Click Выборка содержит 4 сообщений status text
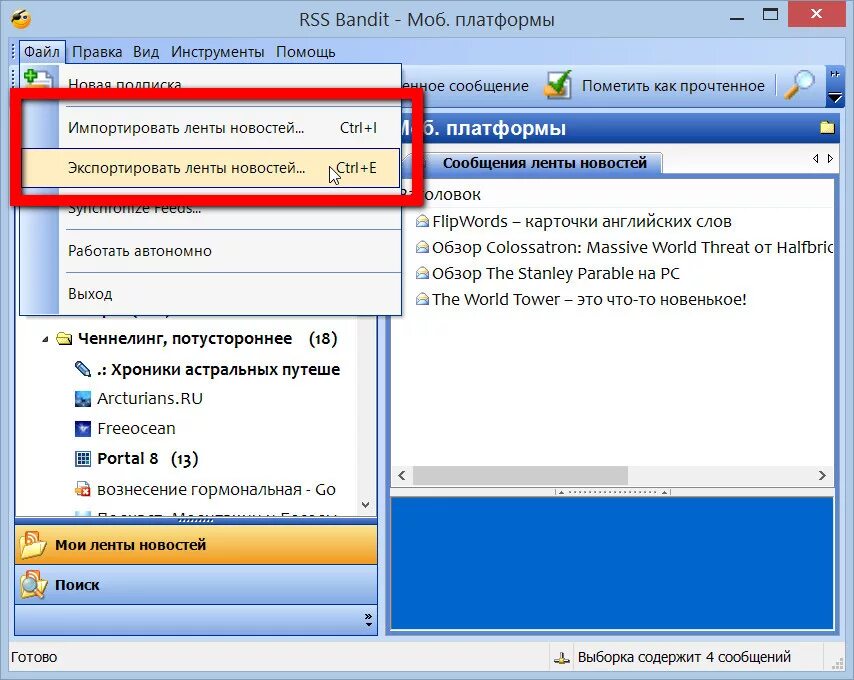 (x=684, y=657)
